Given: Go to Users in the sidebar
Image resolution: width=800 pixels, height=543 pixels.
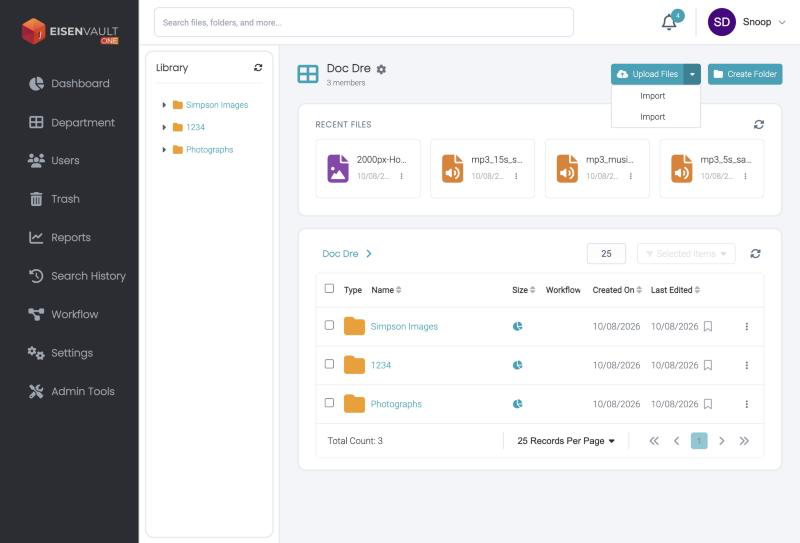Looking at the screenshot, I should (x=54, y=160).
